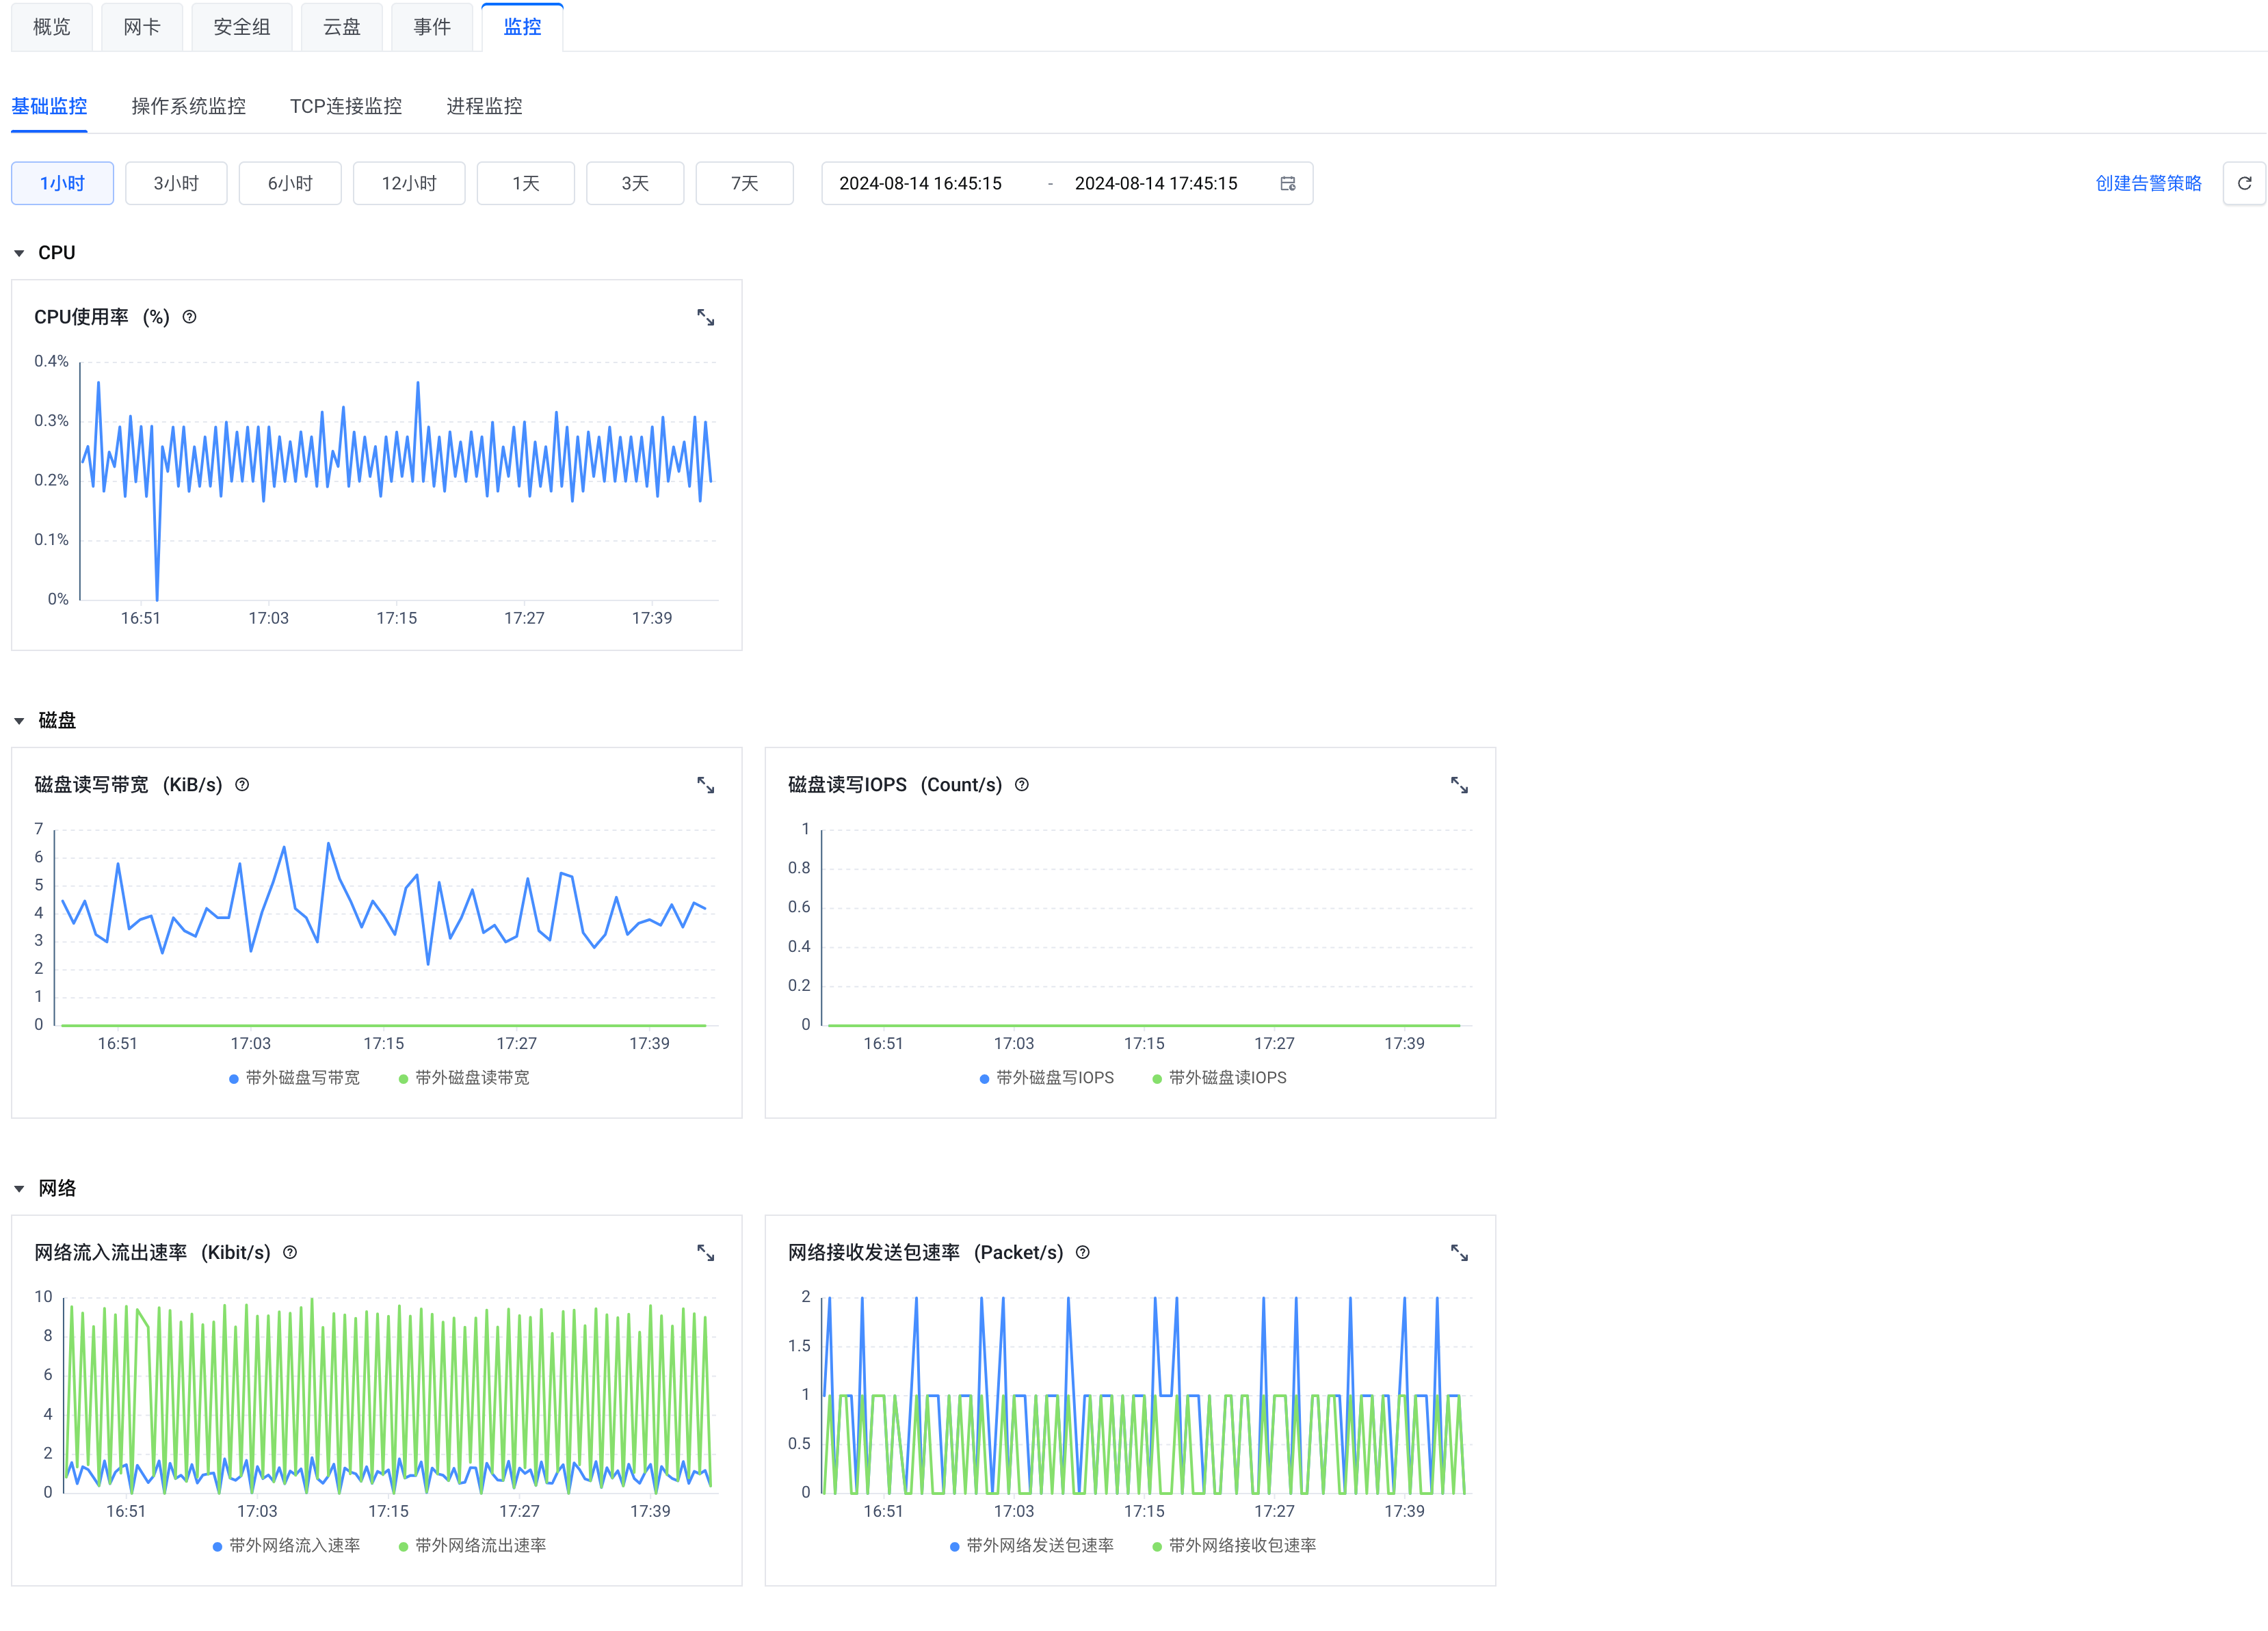The height and width of the screenshot is (1631, 2268).
Task: Select the 12小时 time range
Action: (x=409, y=183)
